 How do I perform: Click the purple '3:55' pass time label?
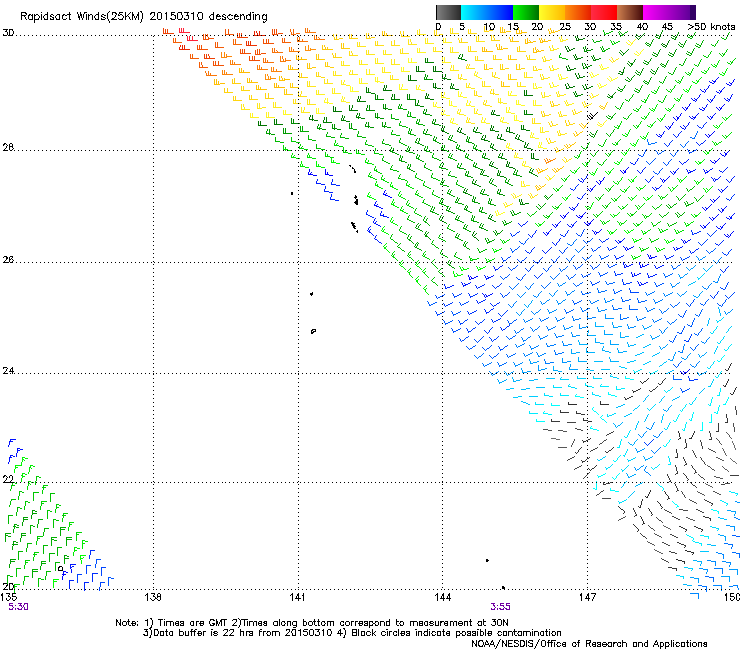[x=500, y=607]
